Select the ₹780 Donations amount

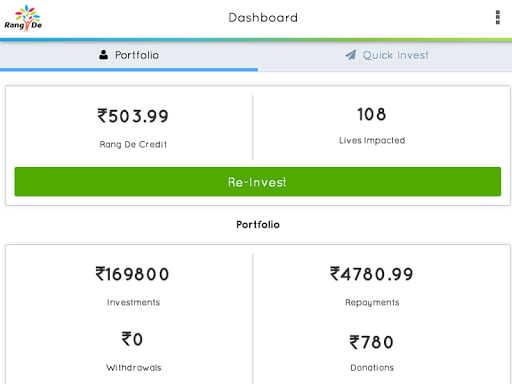(372, 342)
